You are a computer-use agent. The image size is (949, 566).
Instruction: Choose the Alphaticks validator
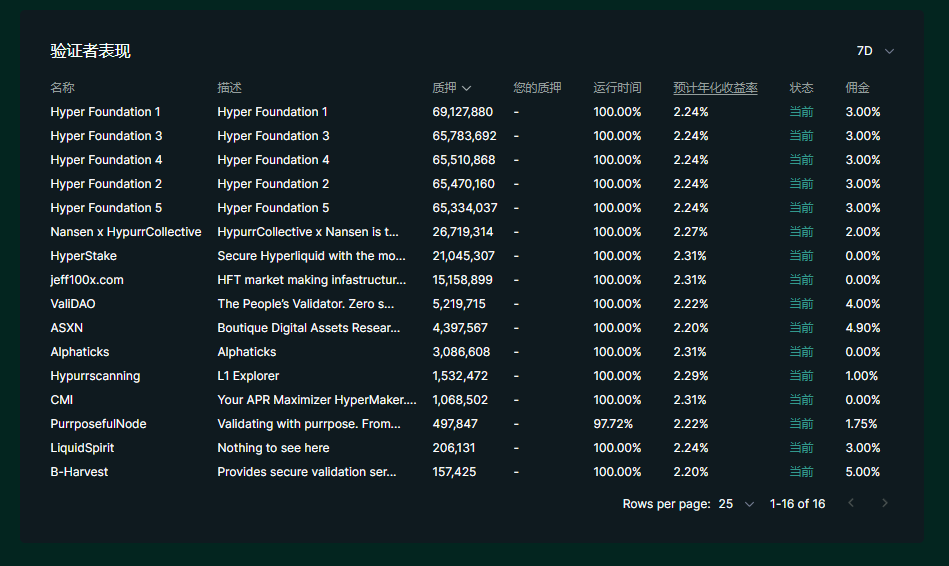pyautogui.click(x=80, y=352)
